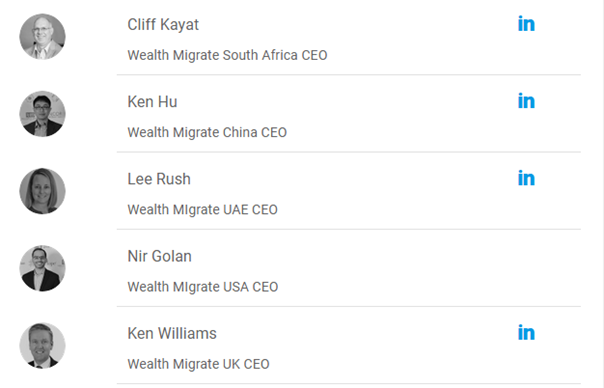Open Cliff Kayat's LinkedIn icon

point(526,24)
